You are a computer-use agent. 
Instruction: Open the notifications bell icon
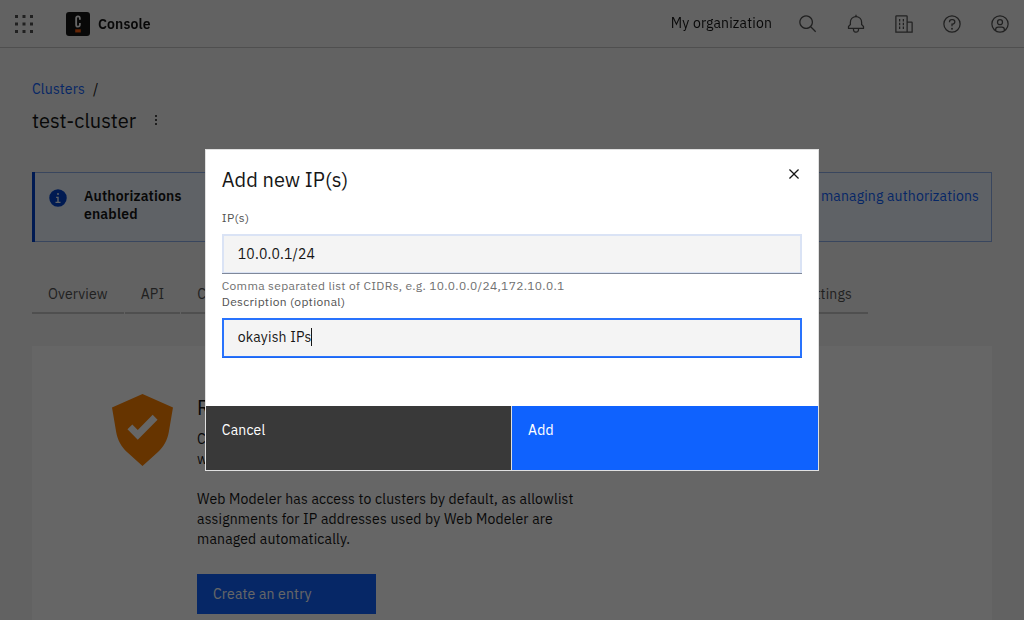click(855, 23)
